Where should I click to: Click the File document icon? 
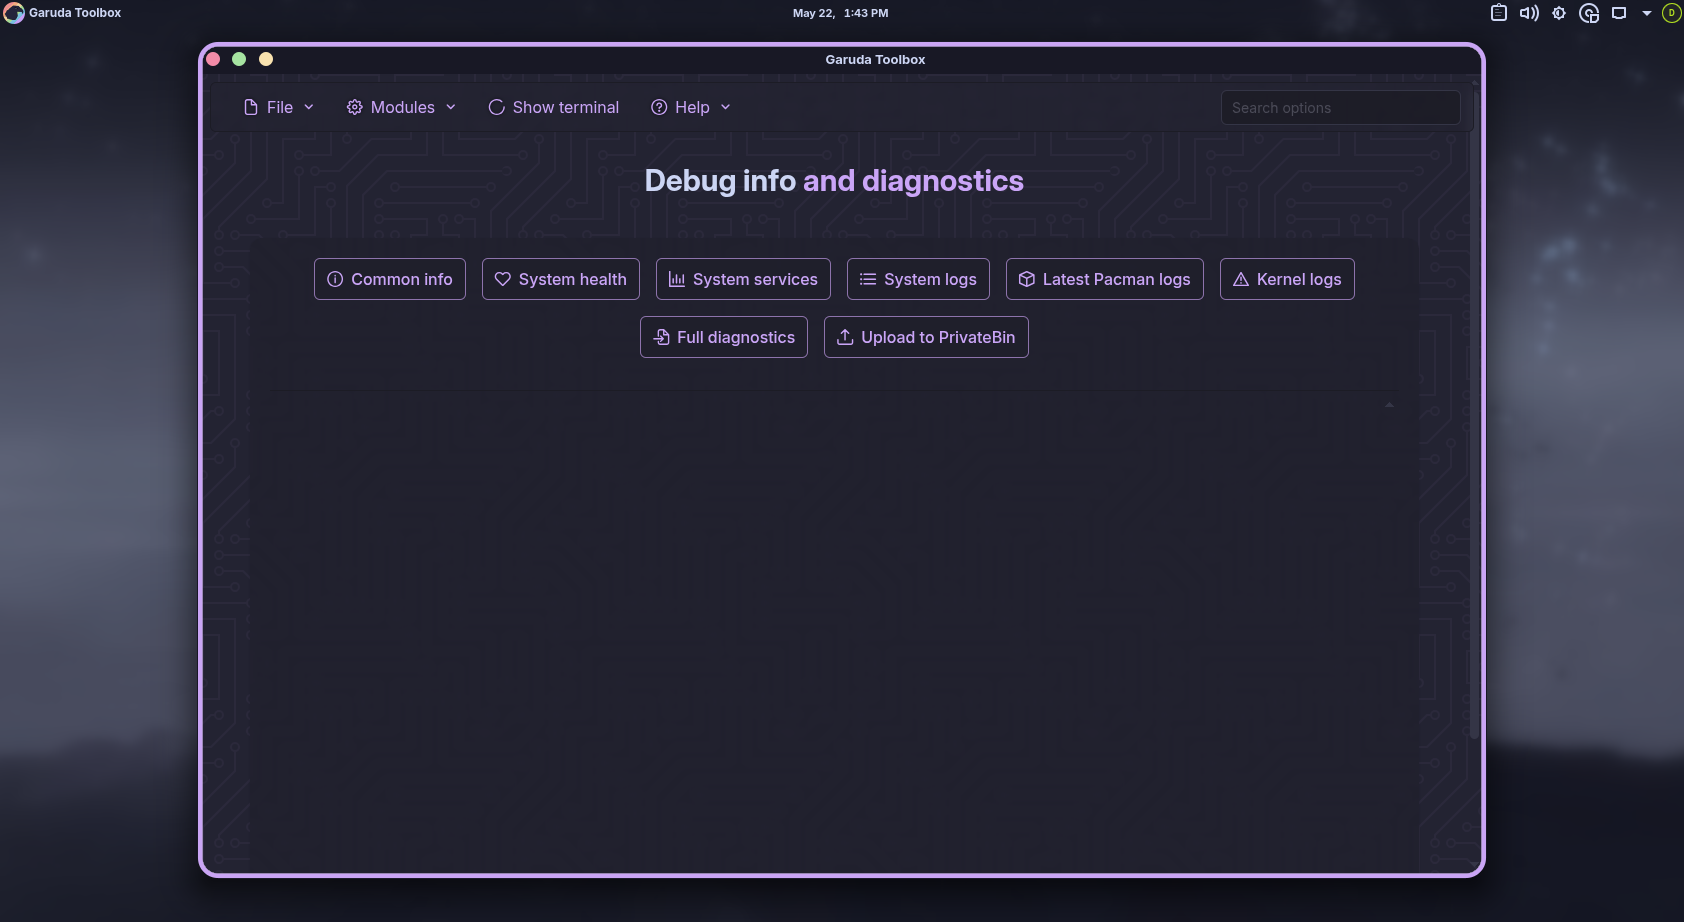coord(251,107)
